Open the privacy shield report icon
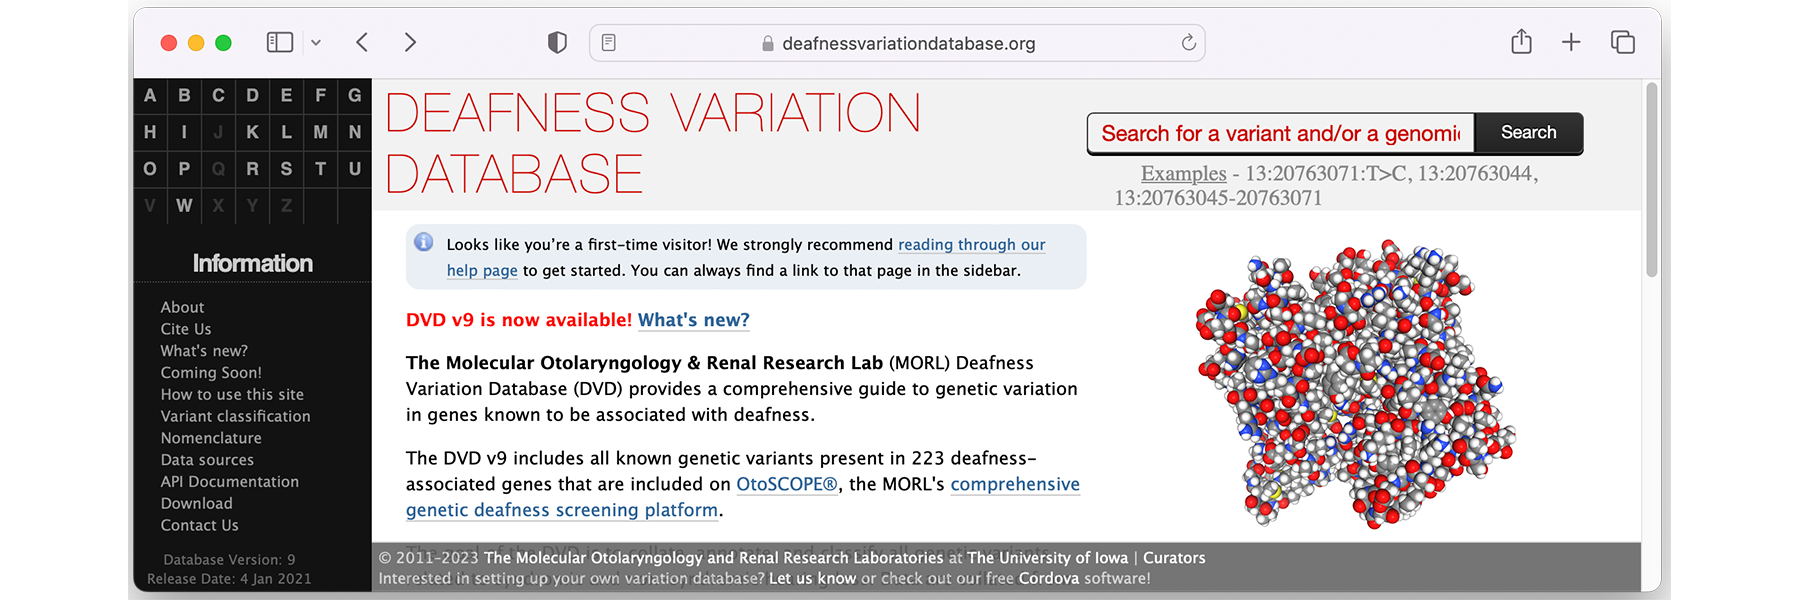Screen dimensions: 1800x600 pos(557,42)
